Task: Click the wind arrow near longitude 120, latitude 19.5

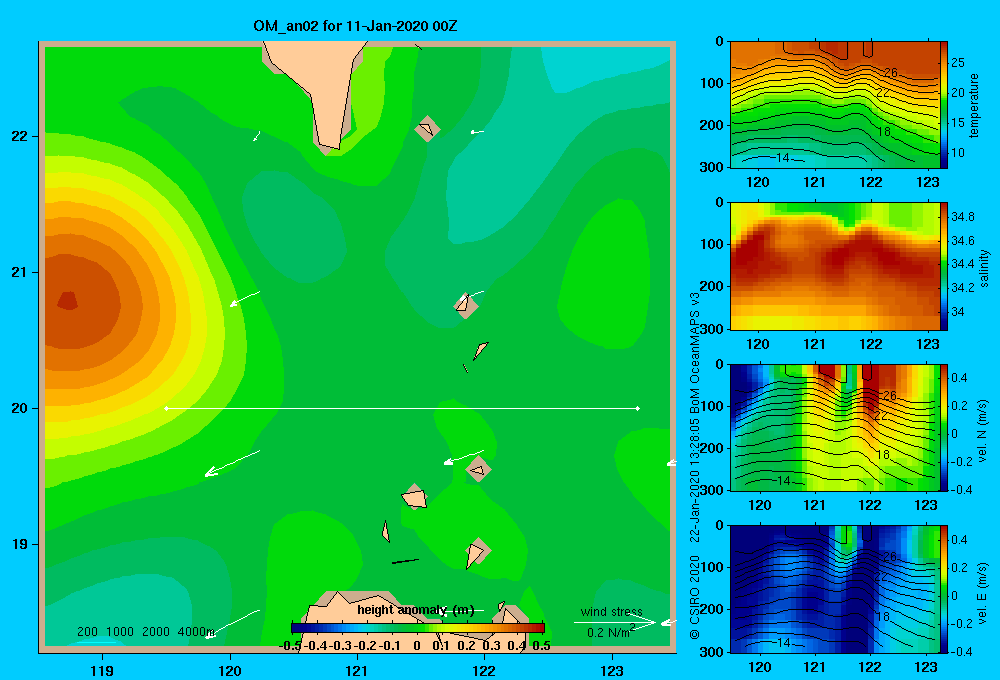Action: click(232, 463)
